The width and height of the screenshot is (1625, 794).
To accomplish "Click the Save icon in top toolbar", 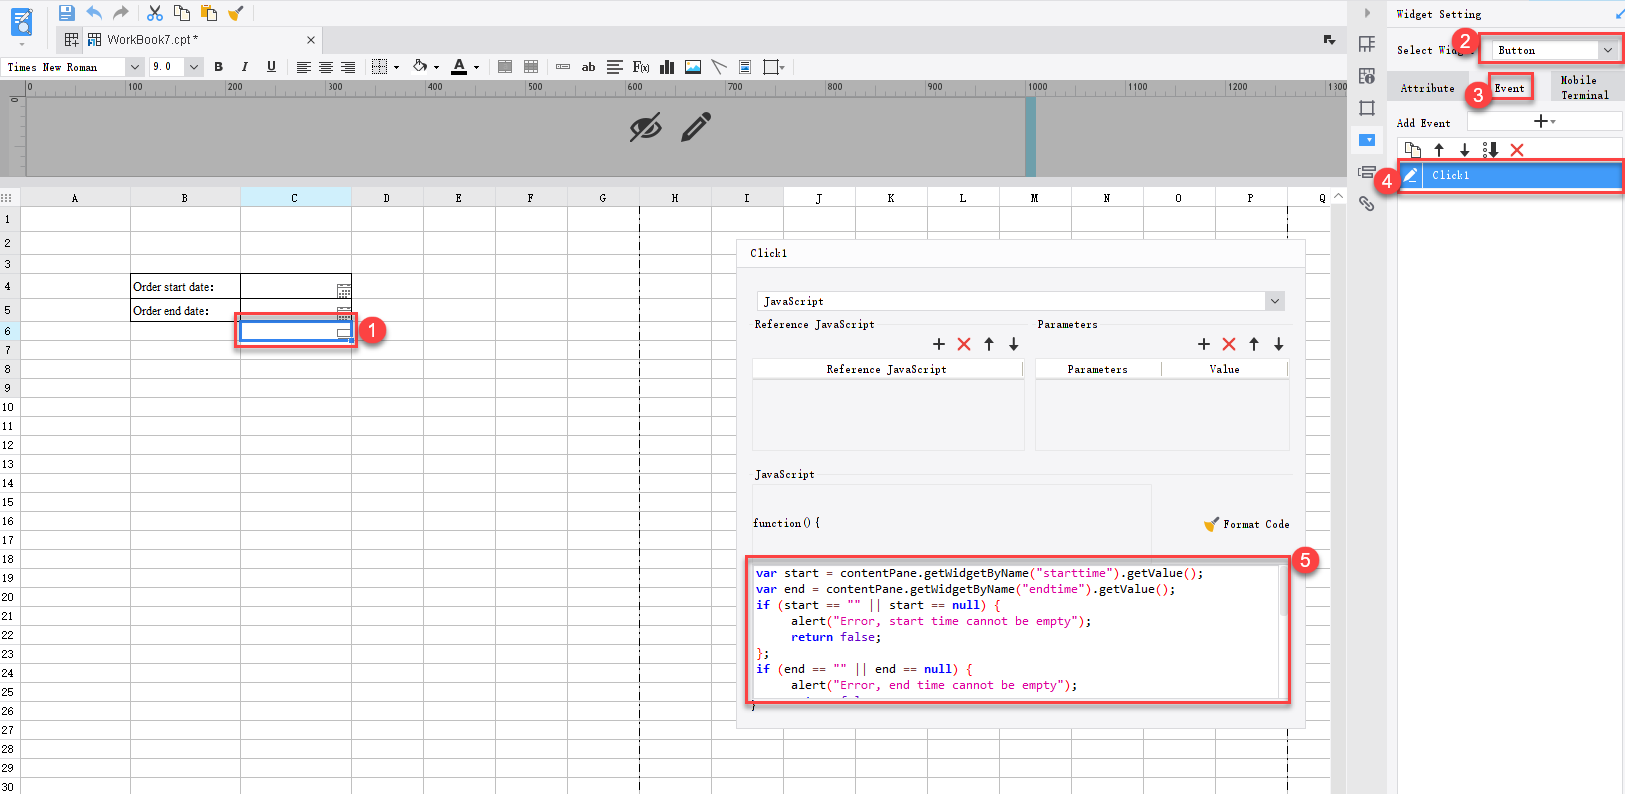I will (66, 13).
